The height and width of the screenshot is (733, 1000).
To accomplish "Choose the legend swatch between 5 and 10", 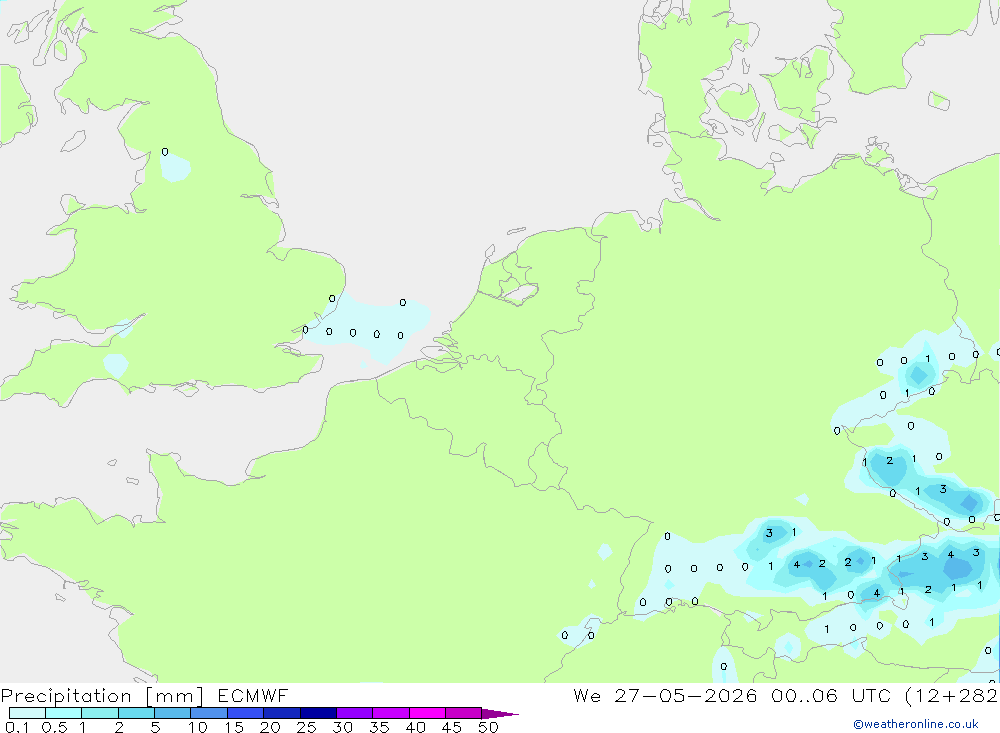I will [x=173, y=713].
